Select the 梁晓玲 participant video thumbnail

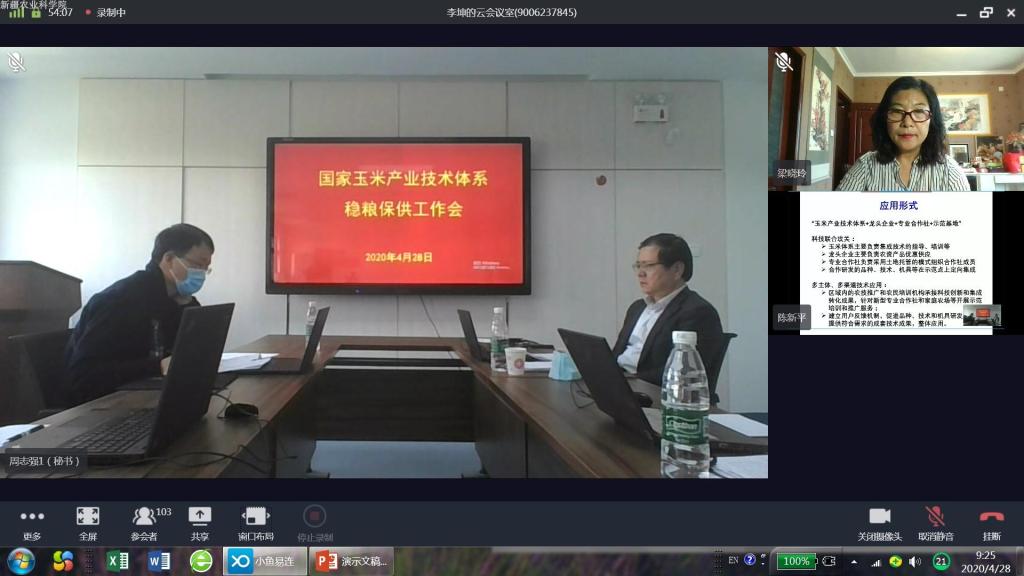point(896,120)
